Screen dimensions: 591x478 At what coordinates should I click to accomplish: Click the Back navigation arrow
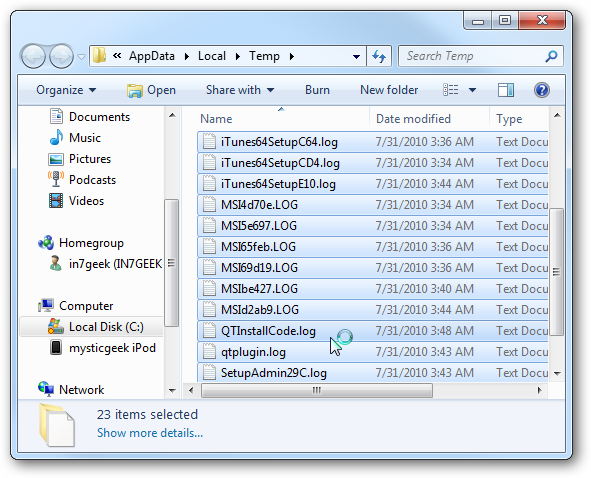point(33,57)
